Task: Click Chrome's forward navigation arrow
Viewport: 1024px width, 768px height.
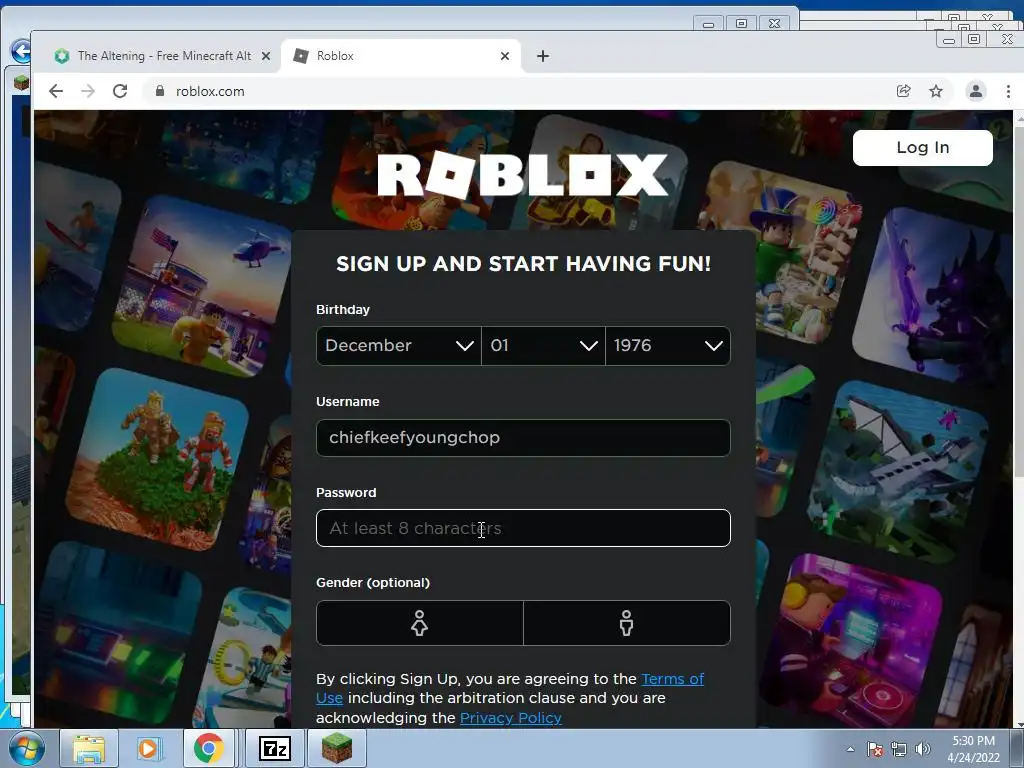Action: (x=88, y=91)
